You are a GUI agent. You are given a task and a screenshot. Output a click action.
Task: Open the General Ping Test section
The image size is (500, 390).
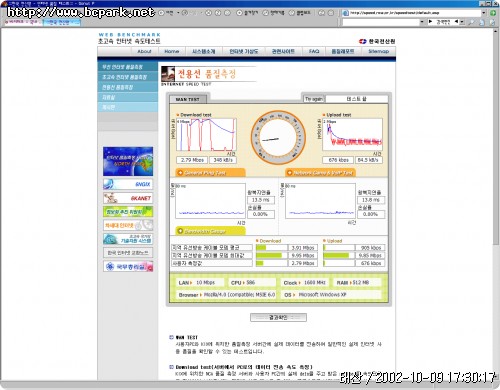(211, 173)
